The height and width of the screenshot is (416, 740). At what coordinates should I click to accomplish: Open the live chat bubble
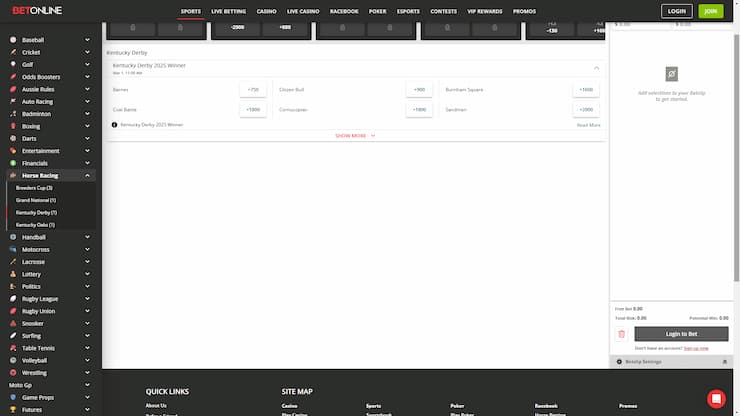pyautogui.click(x=716, y=399)
